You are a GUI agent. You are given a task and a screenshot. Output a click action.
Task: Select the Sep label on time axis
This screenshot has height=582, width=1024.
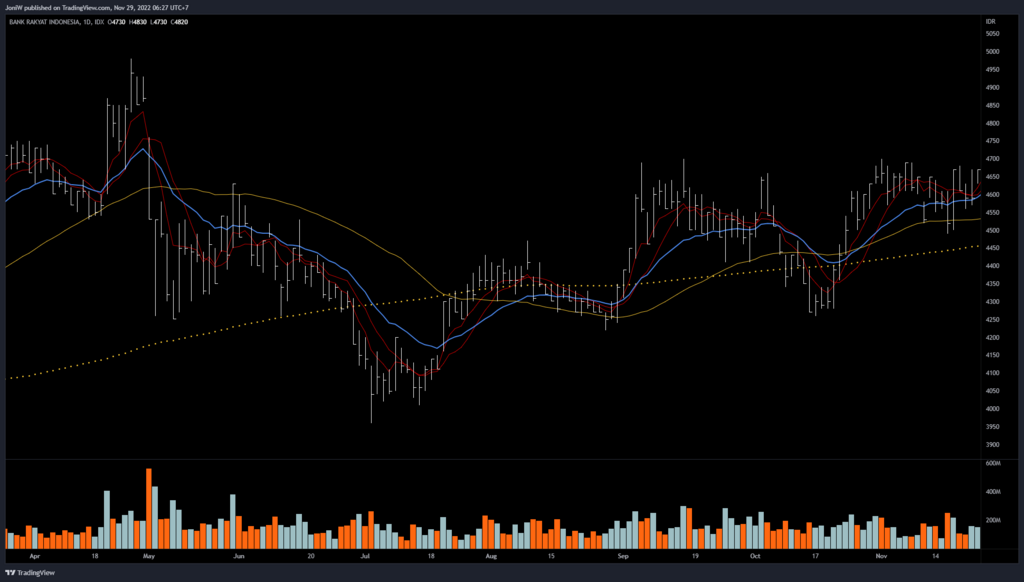(623, 555)
